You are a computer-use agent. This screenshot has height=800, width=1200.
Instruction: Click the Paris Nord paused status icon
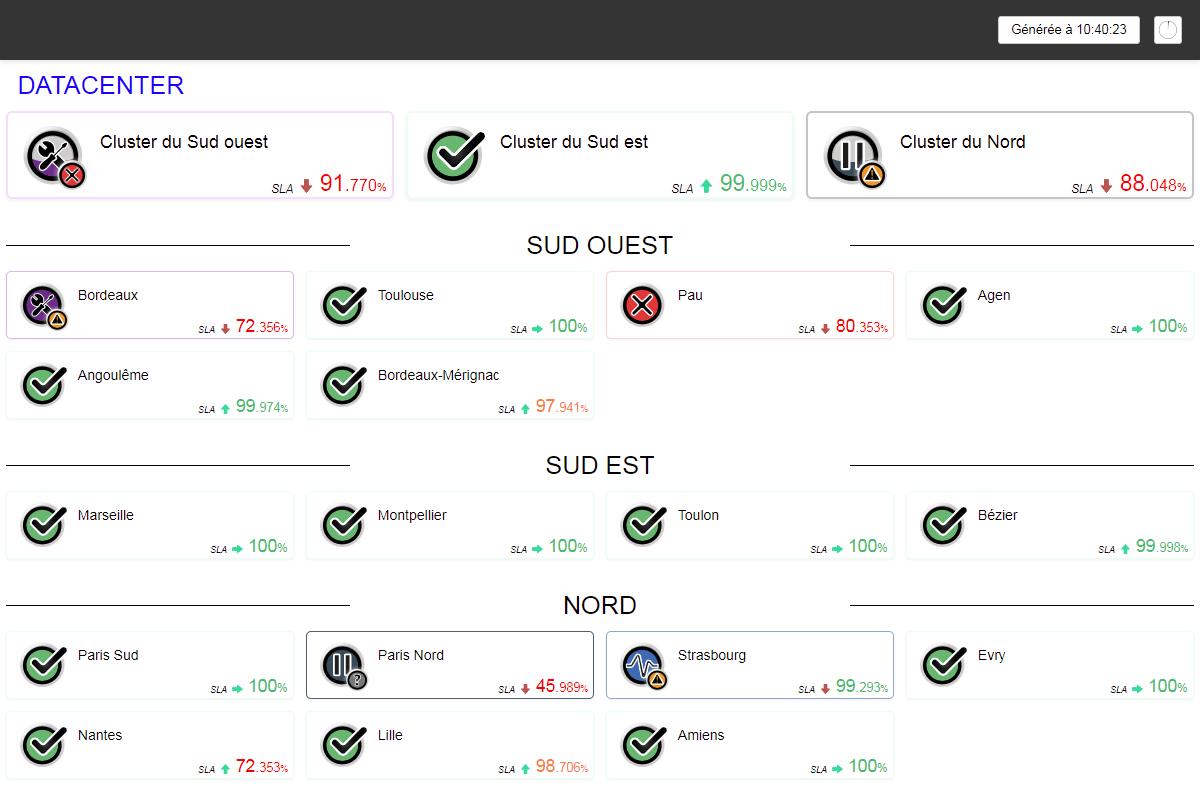[343, 665]
